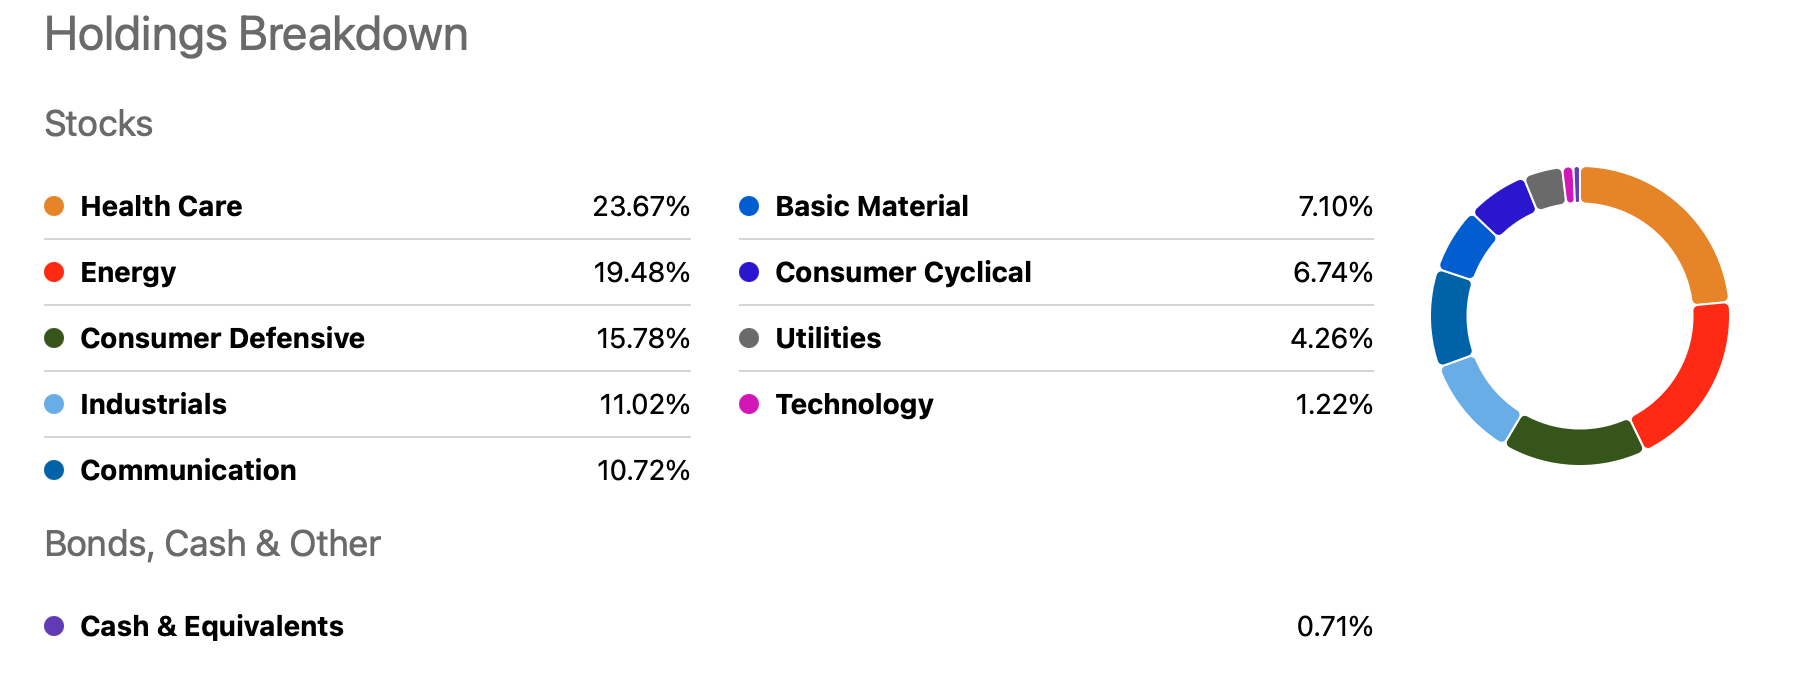Click the orange Health Care legend dot

point(54,206)
